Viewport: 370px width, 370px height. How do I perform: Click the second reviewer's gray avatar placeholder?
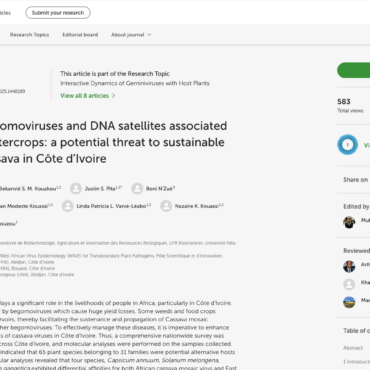pyautogui.click(x=349, y=284)
